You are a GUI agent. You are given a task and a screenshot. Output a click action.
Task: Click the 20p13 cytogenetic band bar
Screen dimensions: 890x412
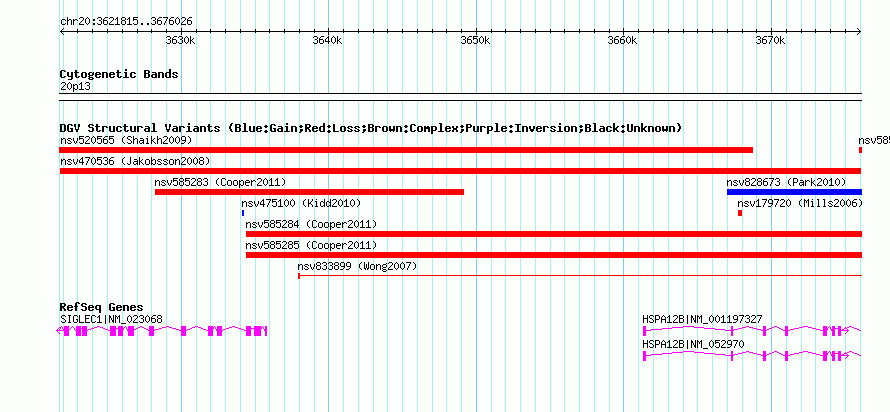coord(460,97)
